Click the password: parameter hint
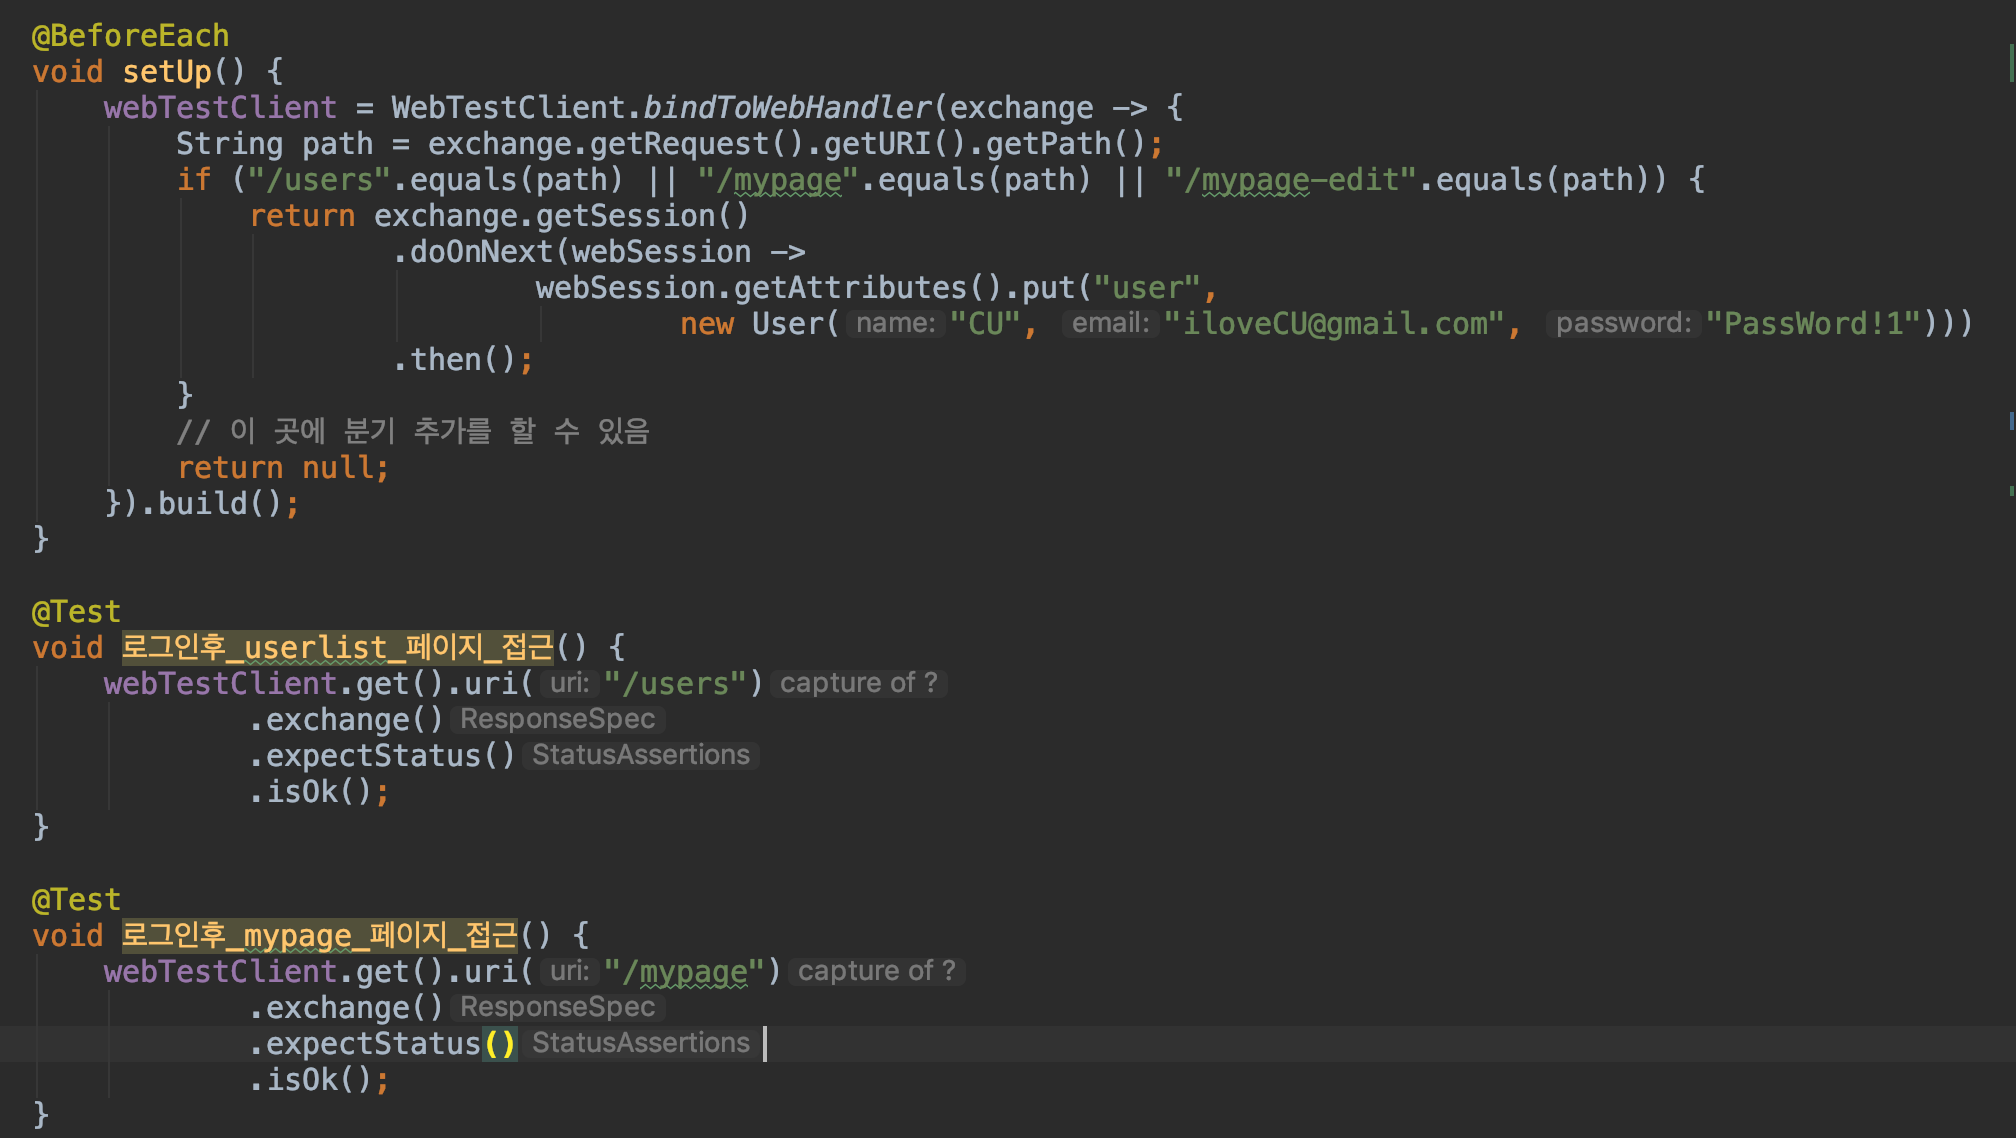2016x1138 pixels. [x=1623, y=324]
